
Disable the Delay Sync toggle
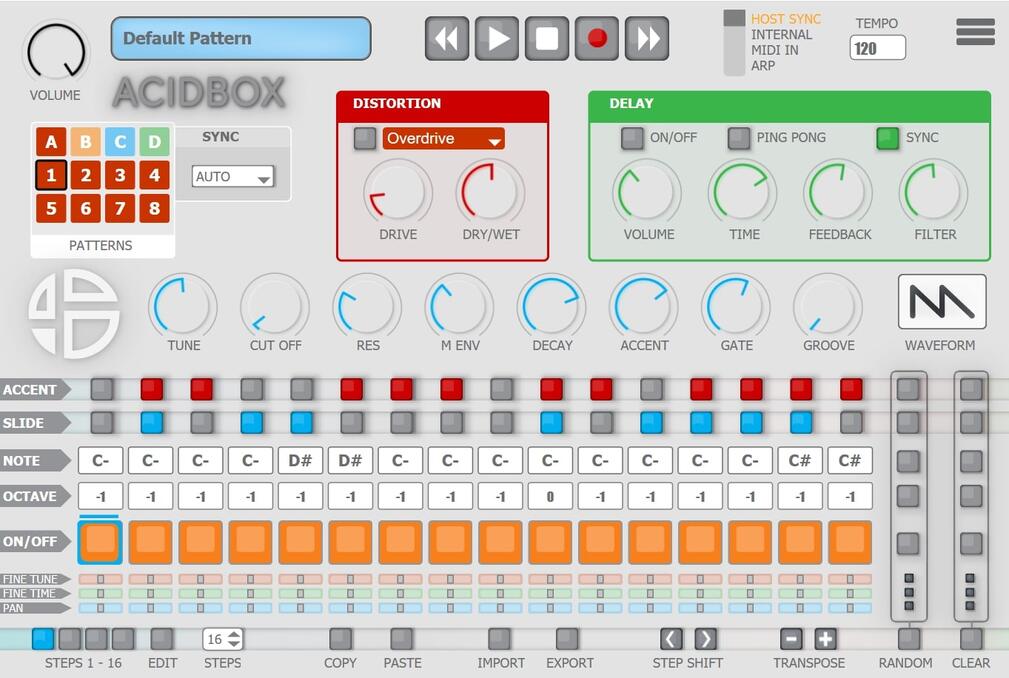pos(886,139)
